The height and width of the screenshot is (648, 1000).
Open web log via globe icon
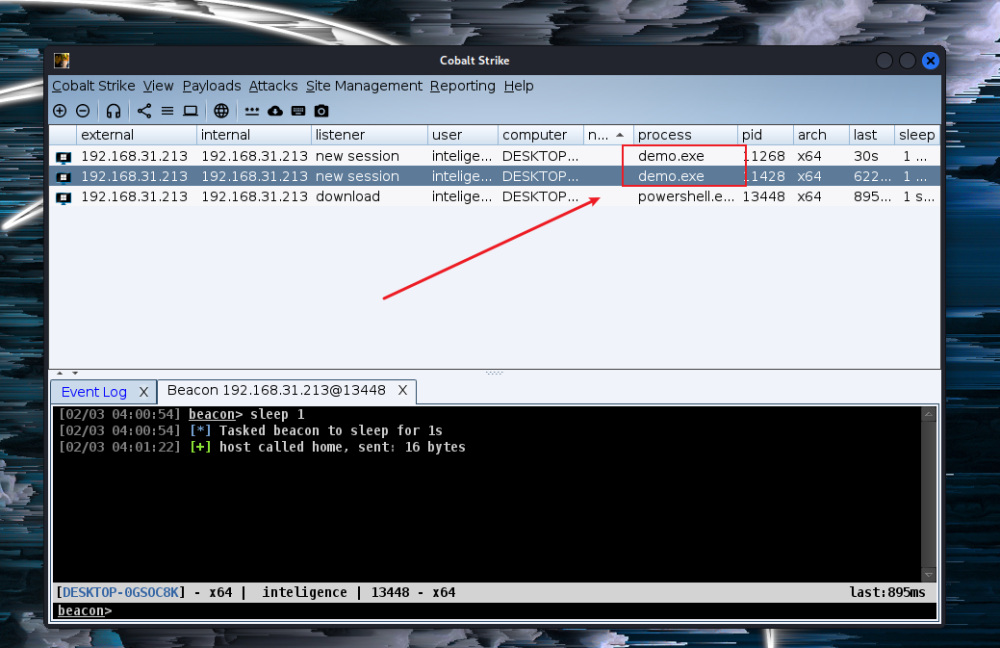(x=221, y=111)
